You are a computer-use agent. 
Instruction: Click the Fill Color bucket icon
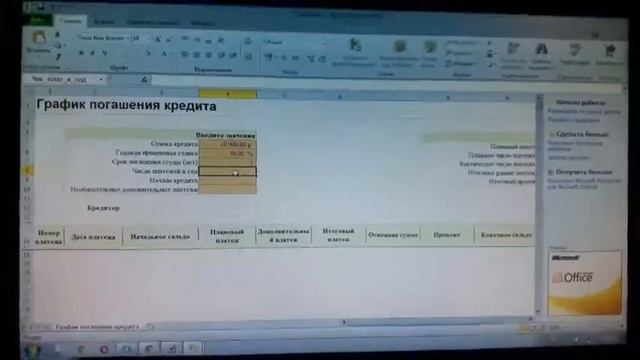pos(149,54)
